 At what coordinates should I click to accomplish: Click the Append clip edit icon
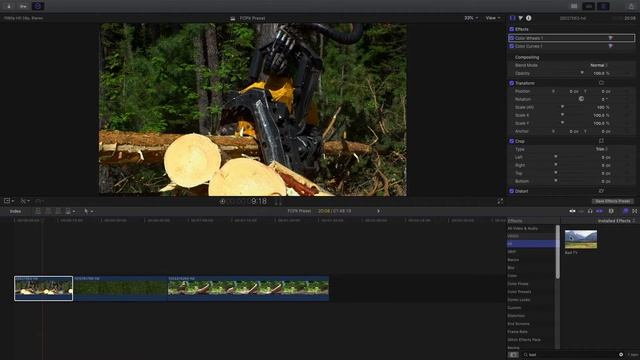point(58,211)
